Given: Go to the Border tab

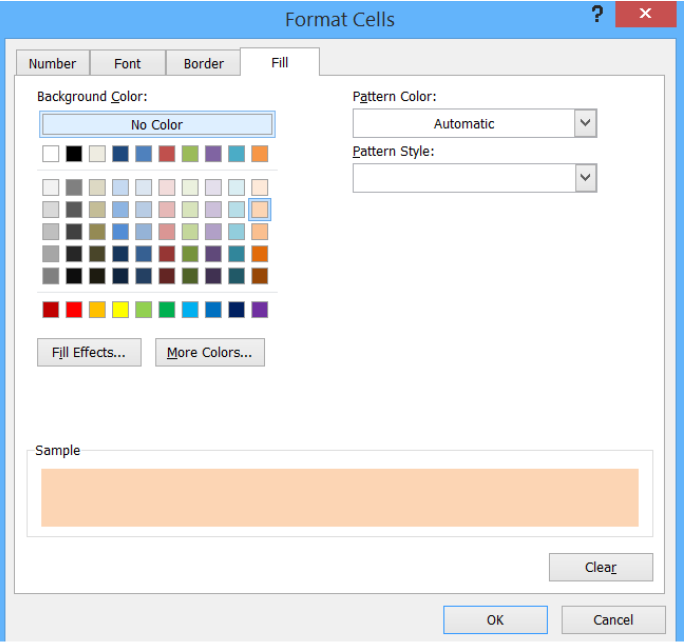Looking at the screenshot, I should (x=203, y=63).
